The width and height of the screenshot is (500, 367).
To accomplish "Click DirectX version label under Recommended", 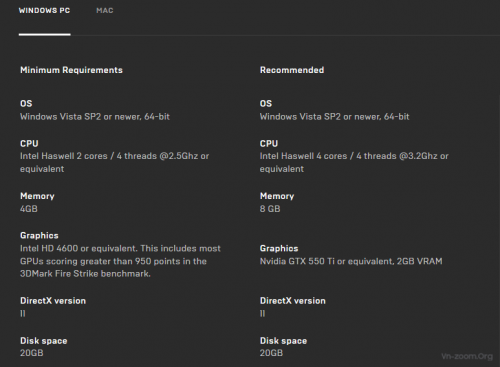I will click(293, 301).
